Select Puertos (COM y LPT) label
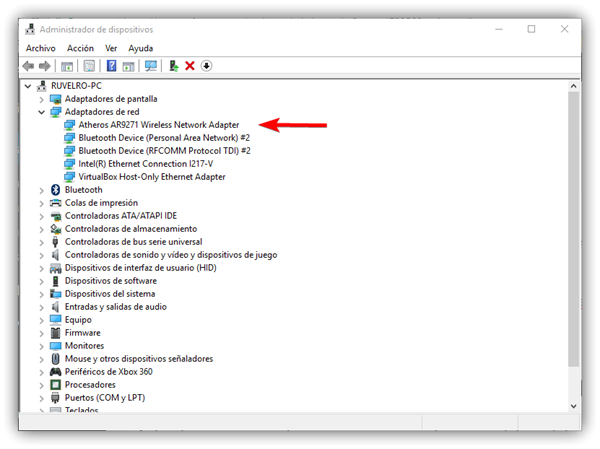600x449 pixels. (x=105, y=398)
